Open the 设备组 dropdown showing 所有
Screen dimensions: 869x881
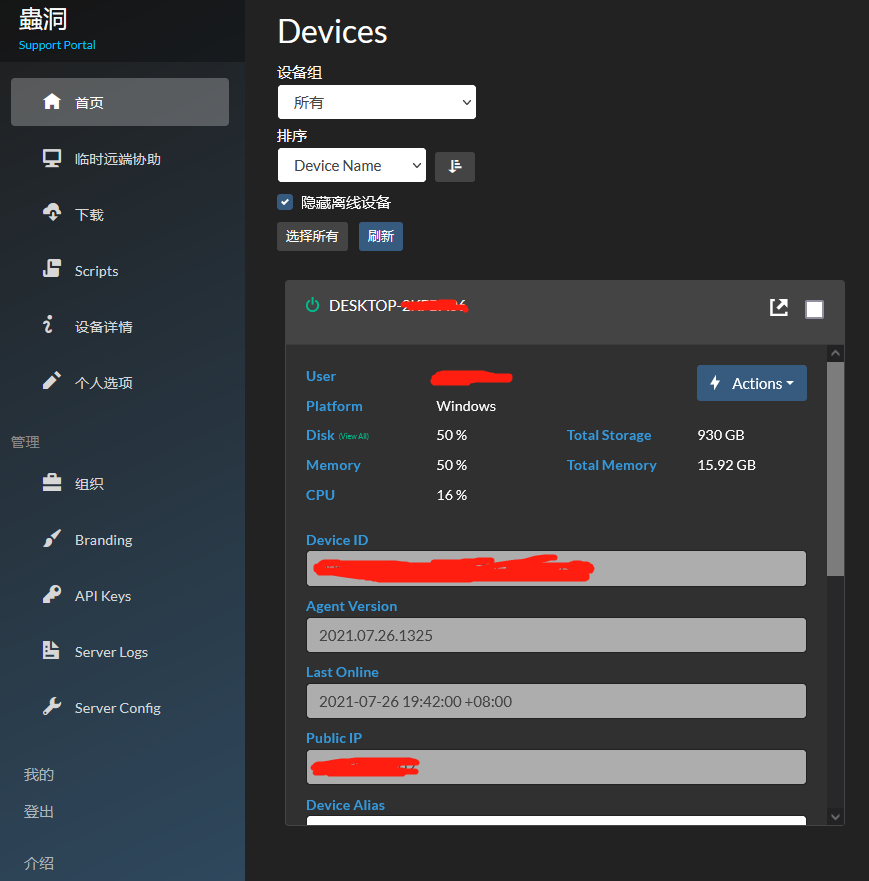tap(376, 102)
